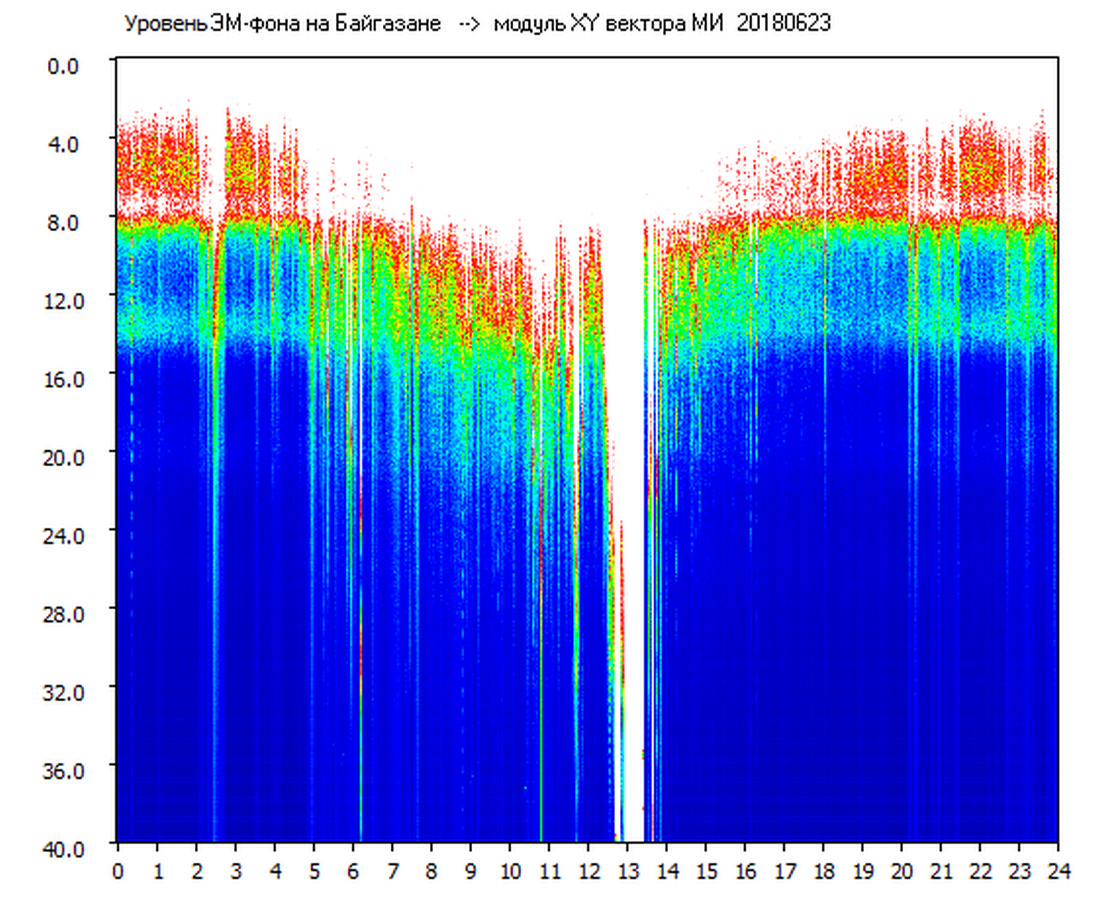
Task: Click the "-->" arrow in the chart title
Action: pyautogui.click(x=470, y=25)
